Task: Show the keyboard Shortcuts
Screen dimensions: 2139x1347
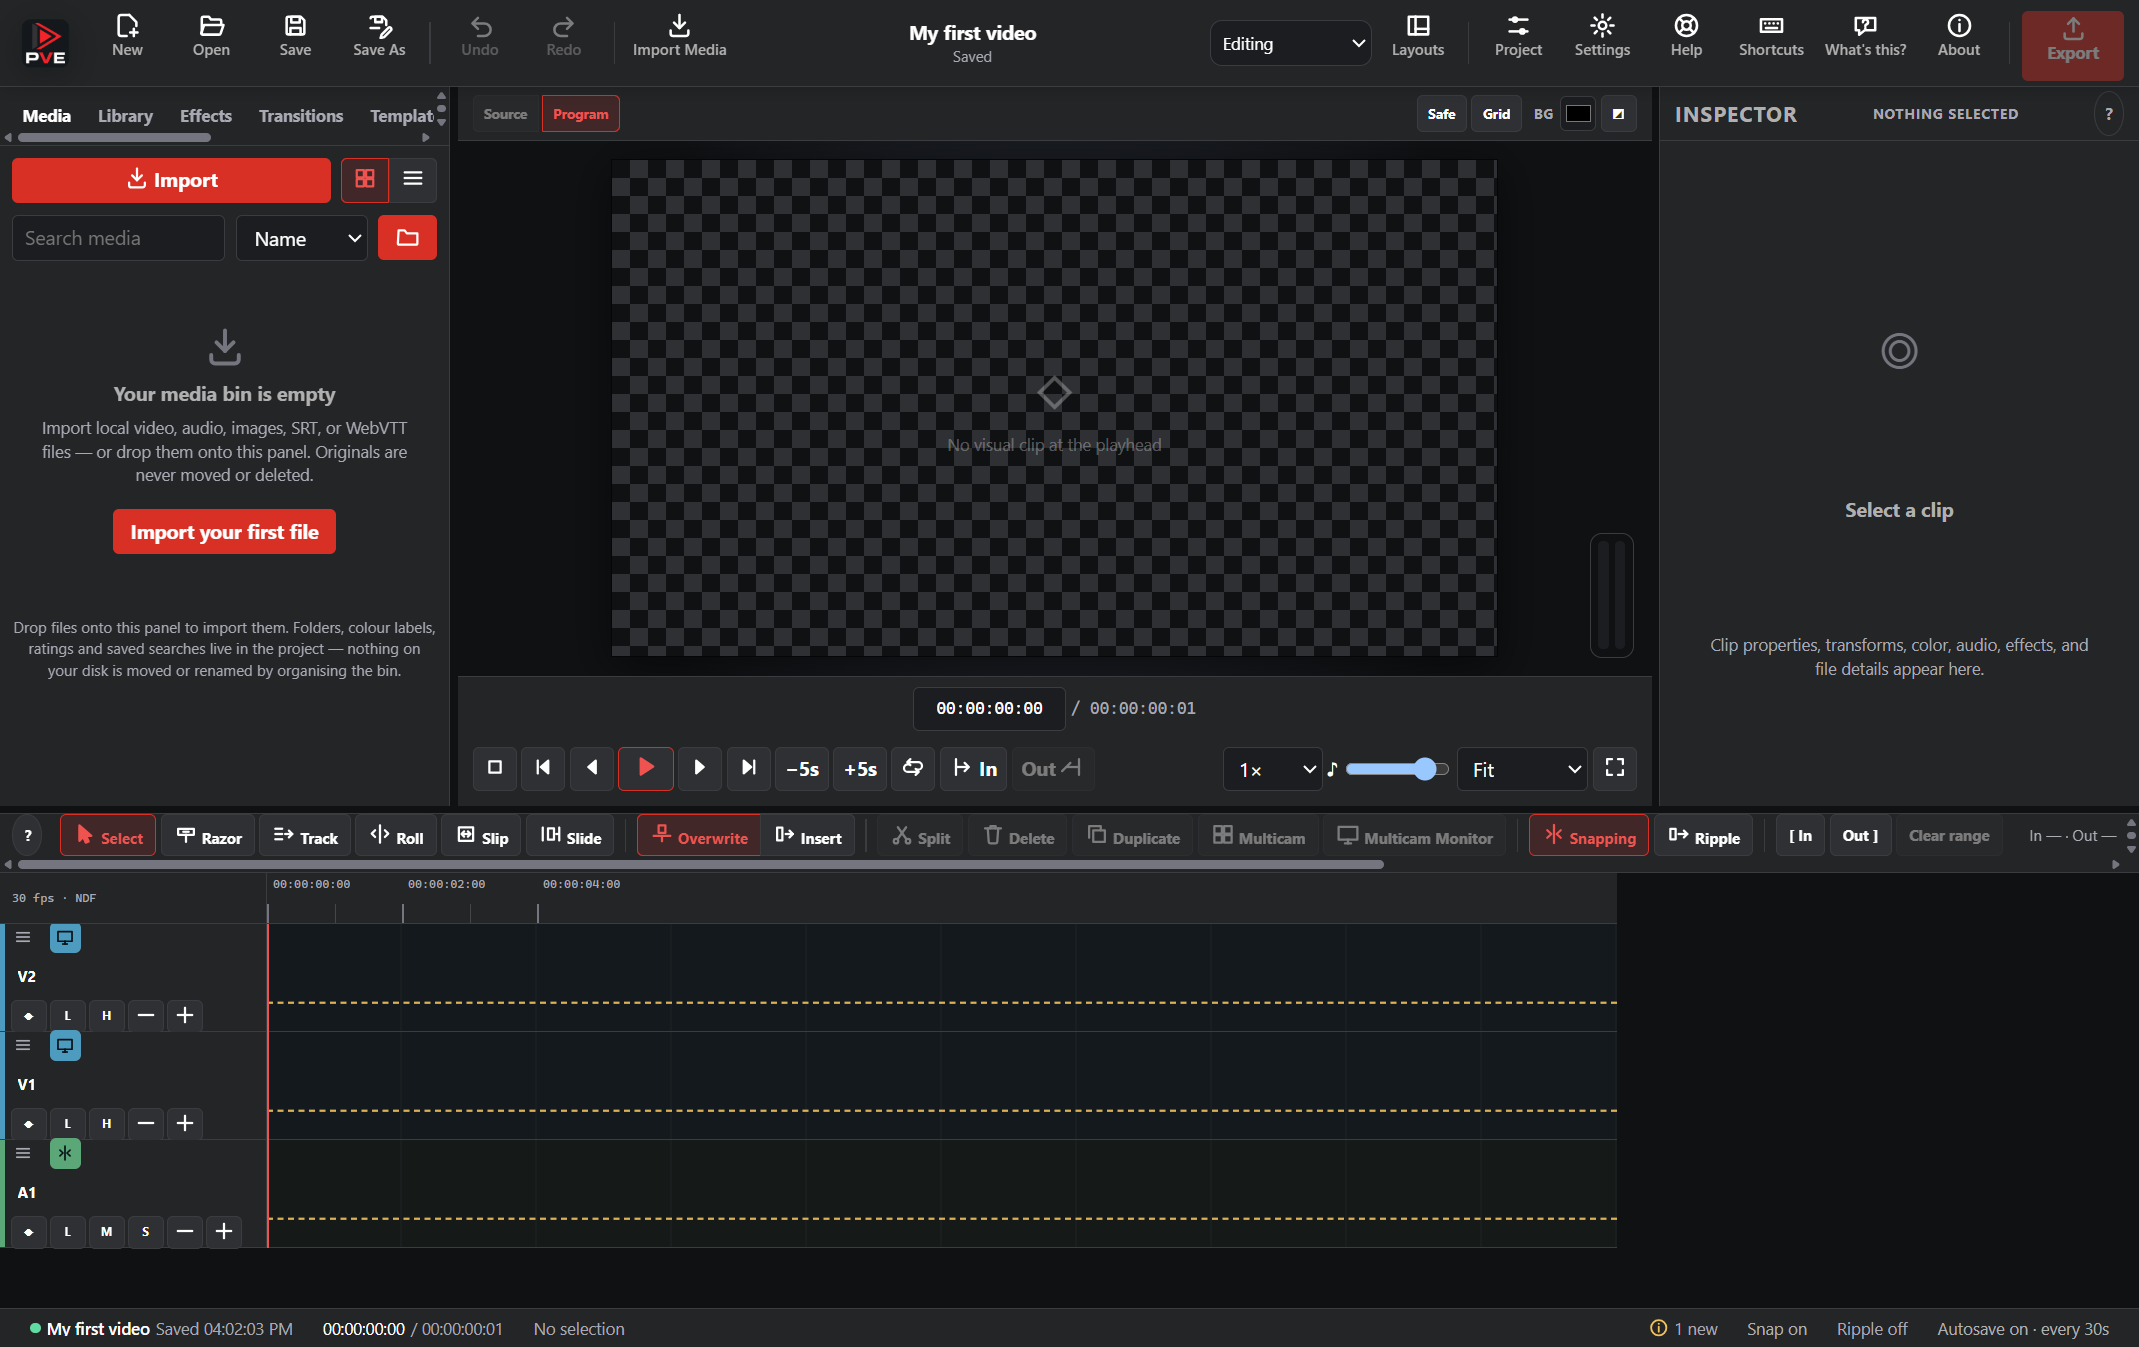Action: [x=1771, y=37]
